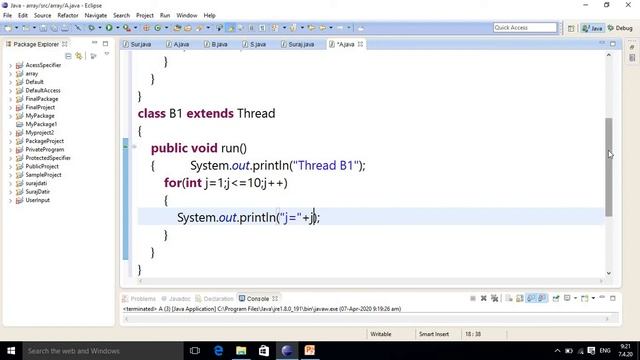Click the Save disk icon in toolbar
Viewport: 640px width, 360px height.
[43, 28]
